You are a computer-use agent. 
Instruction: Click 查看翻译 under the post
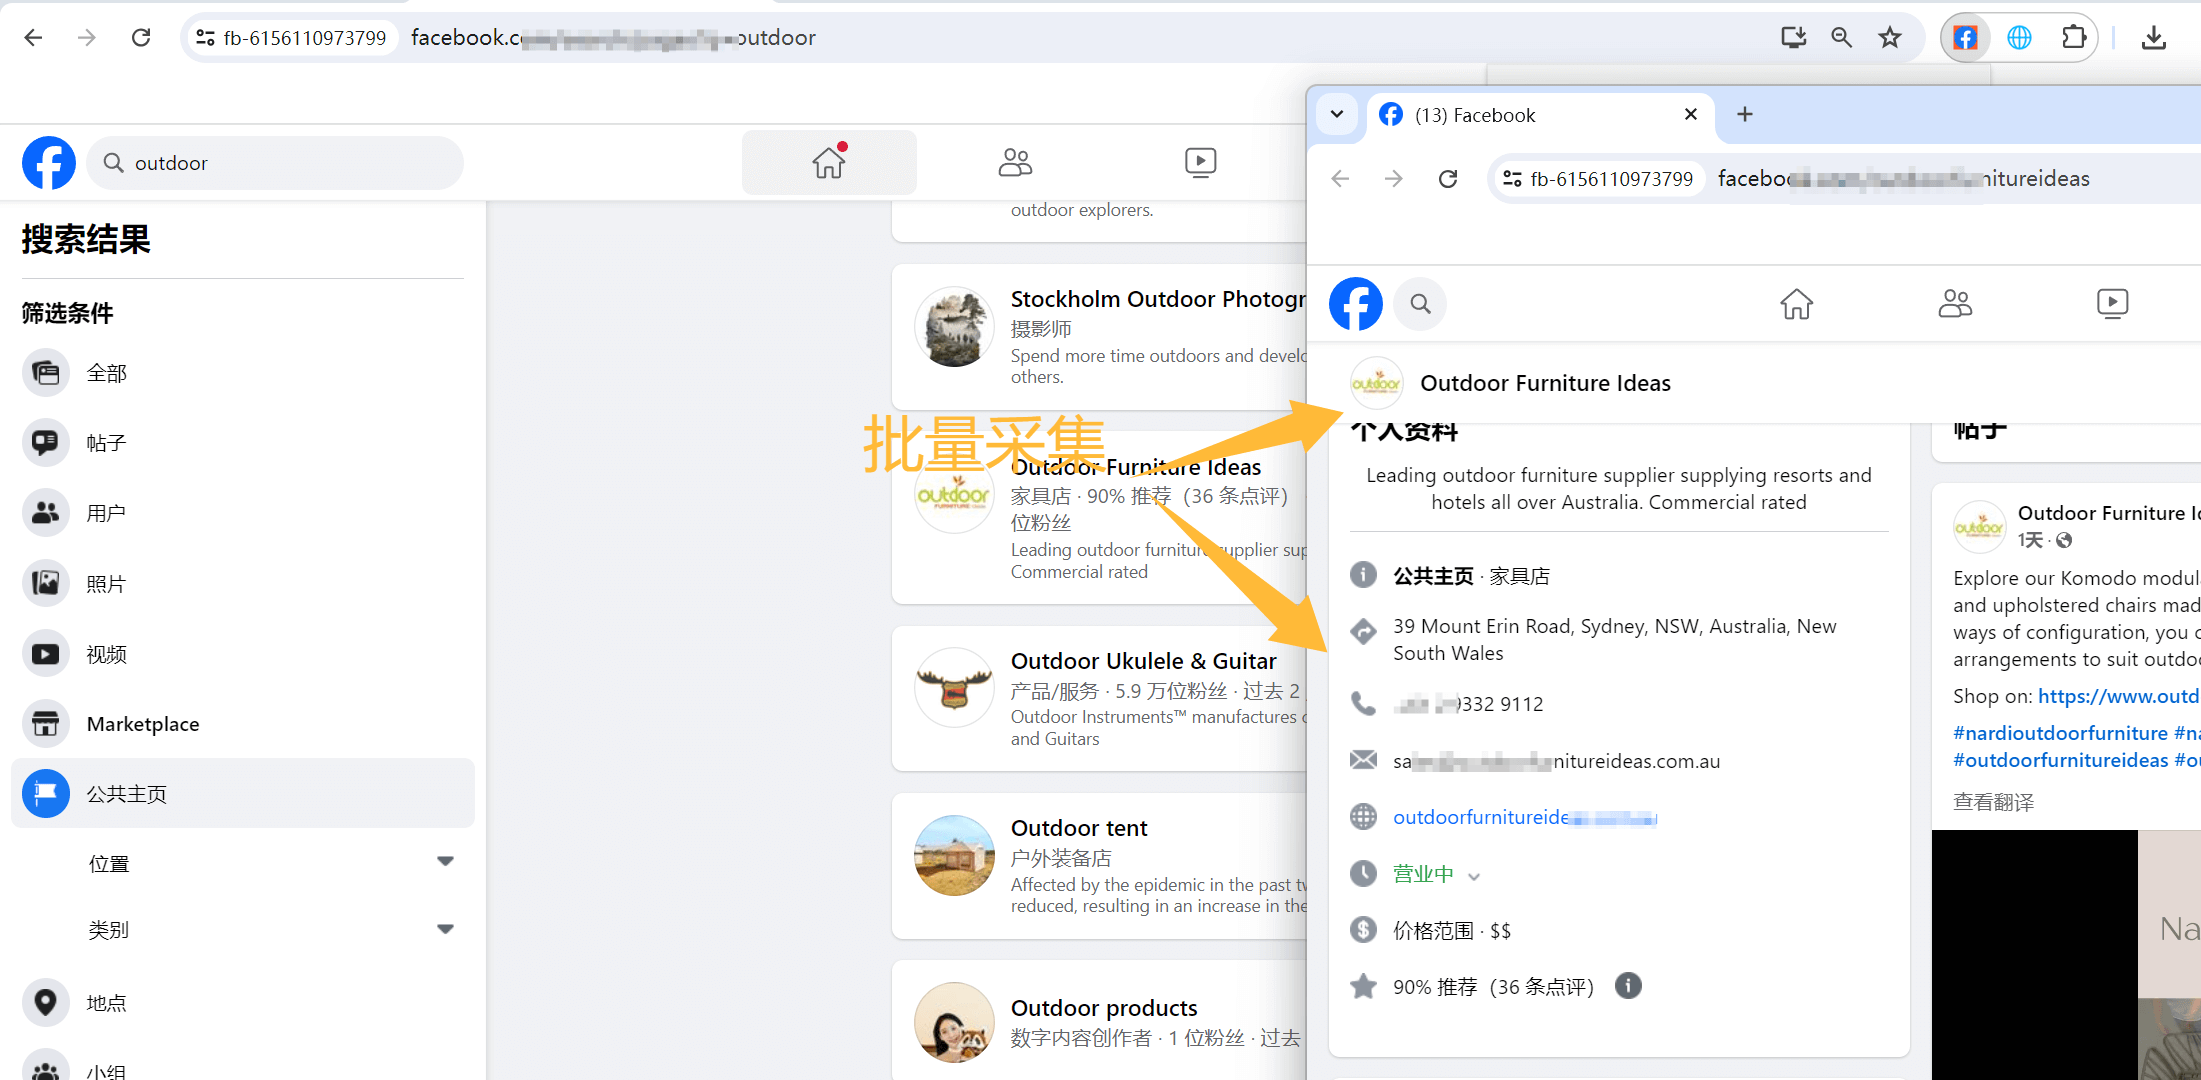coord(1993,802)
